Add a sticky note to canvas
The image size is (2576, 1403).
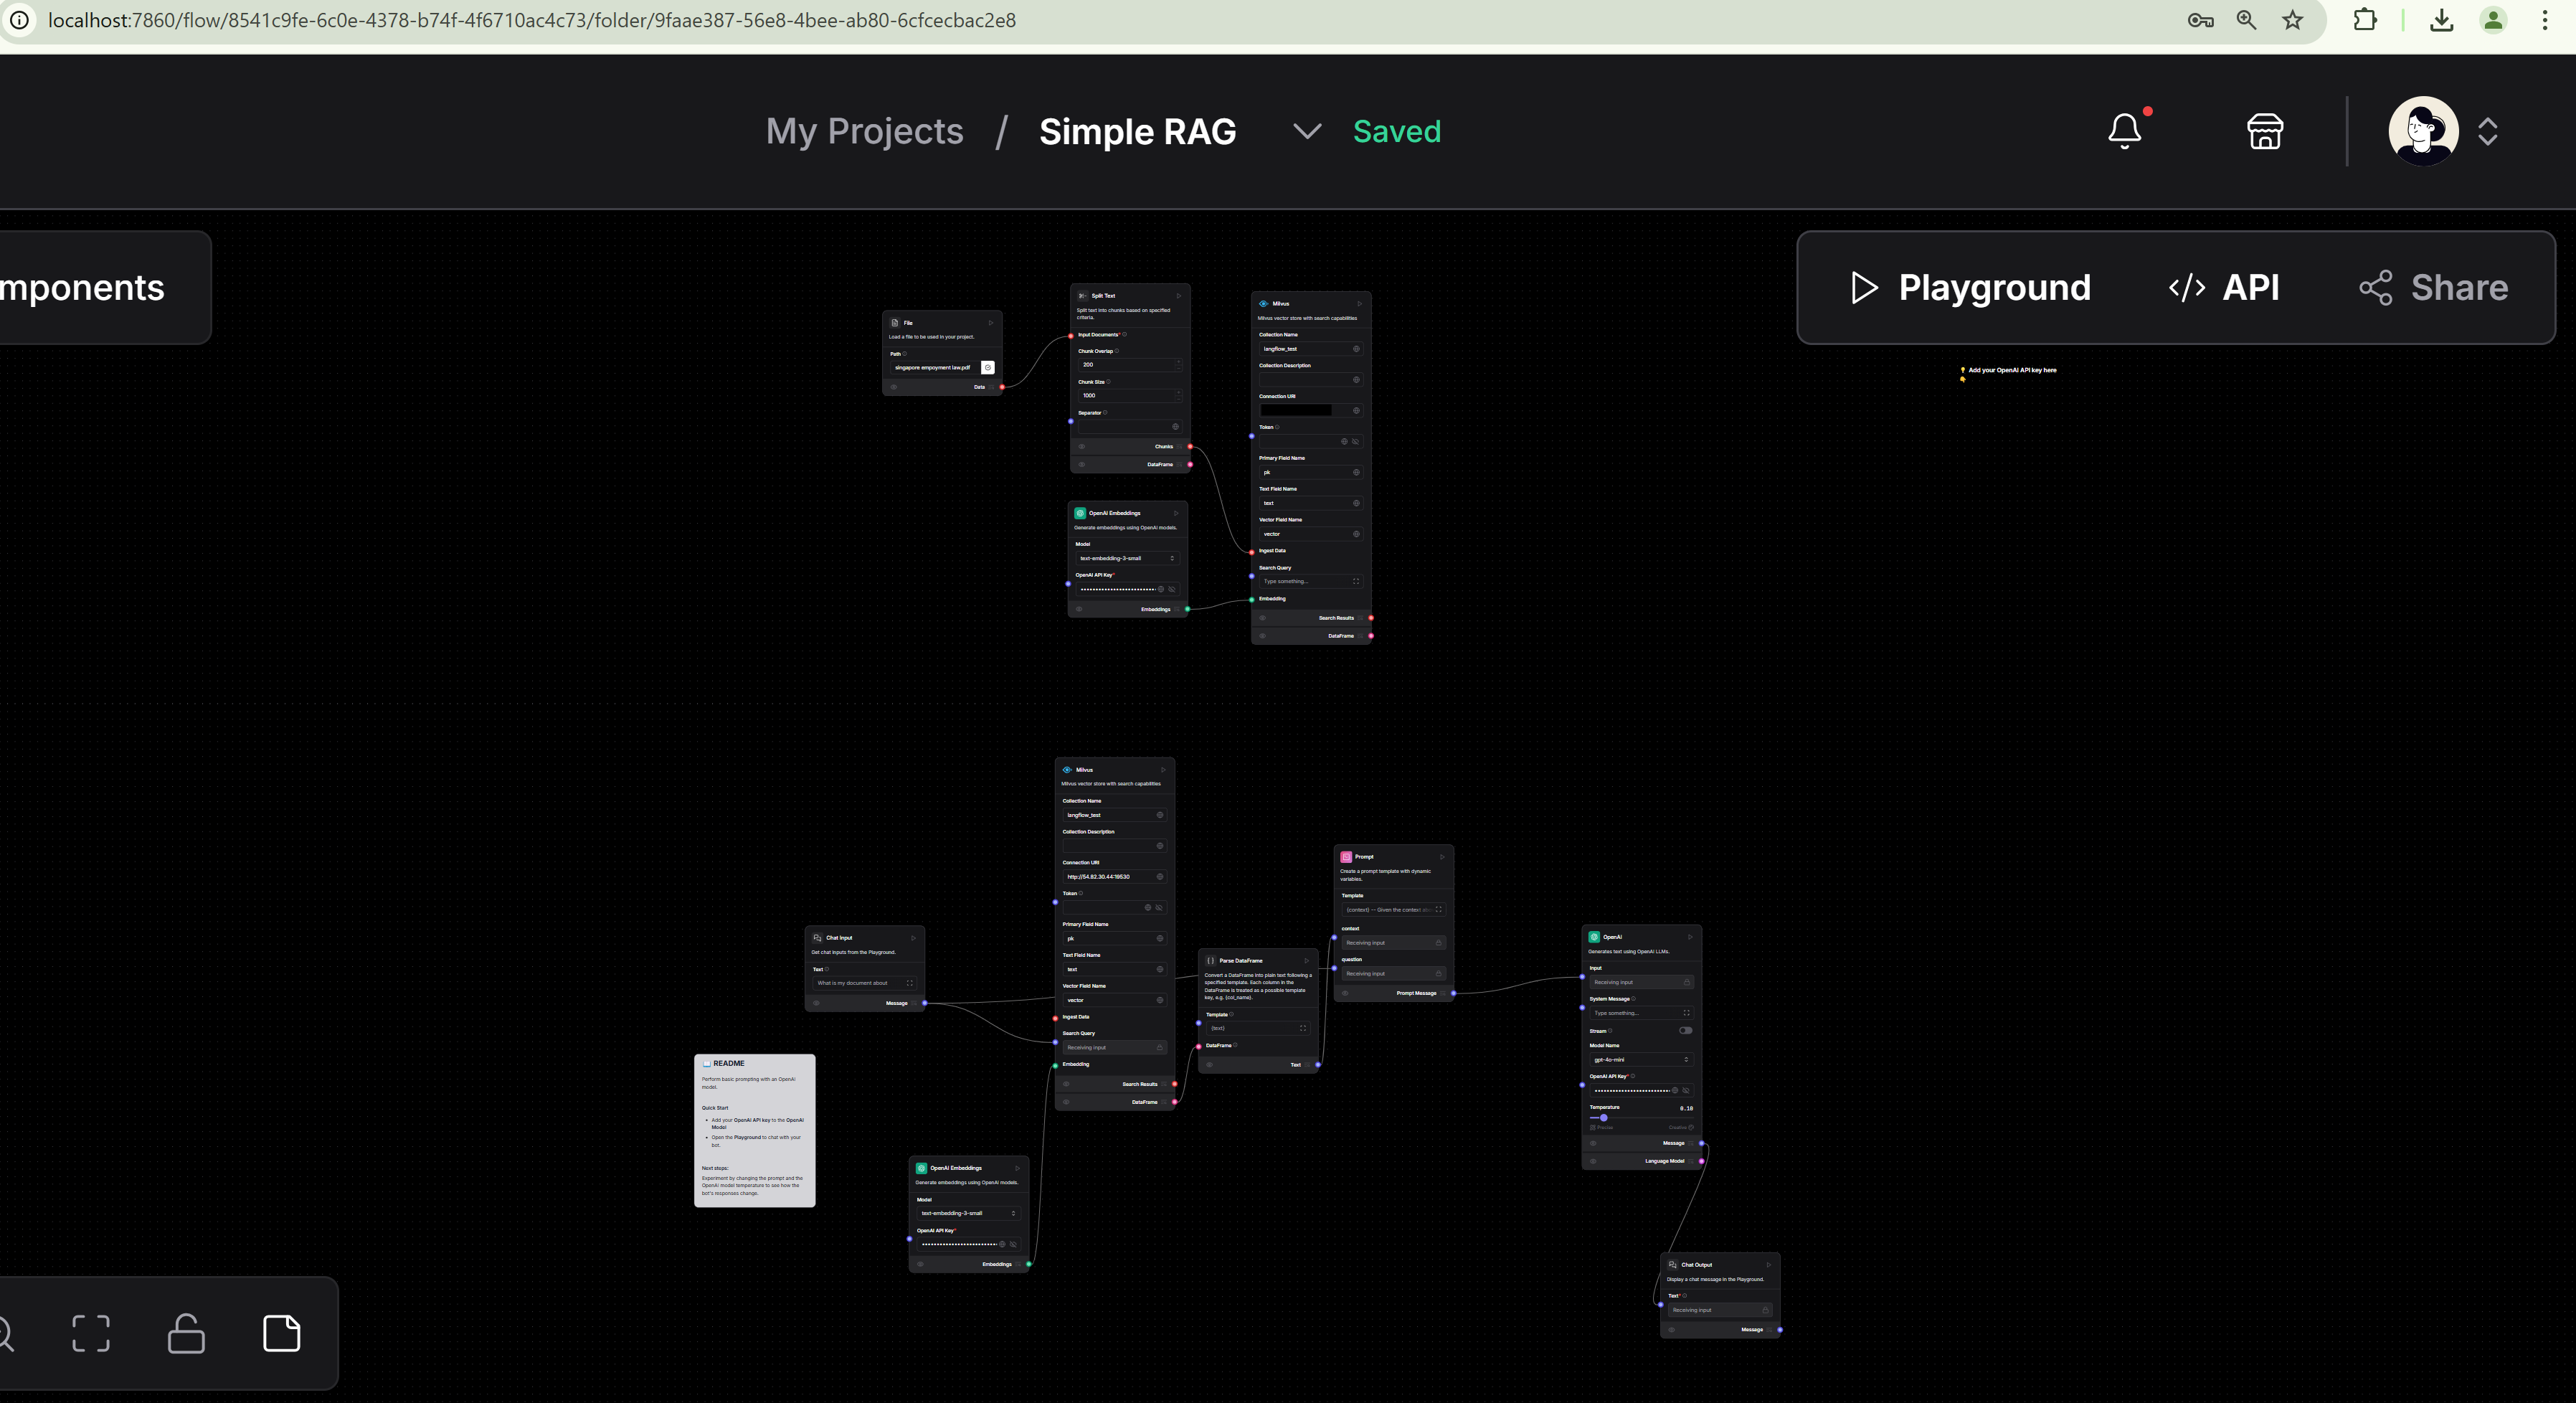(281, 1333)
